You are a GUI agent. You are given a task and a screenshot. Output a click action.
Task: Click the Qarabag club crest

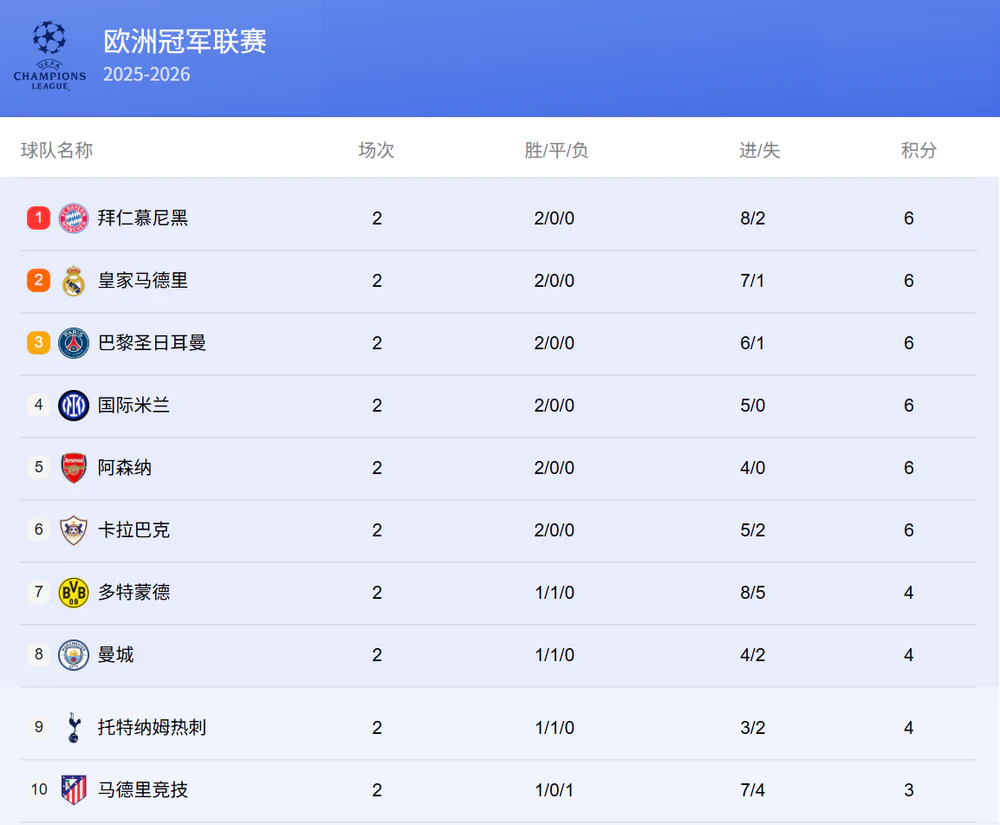(x=73, y=530)
